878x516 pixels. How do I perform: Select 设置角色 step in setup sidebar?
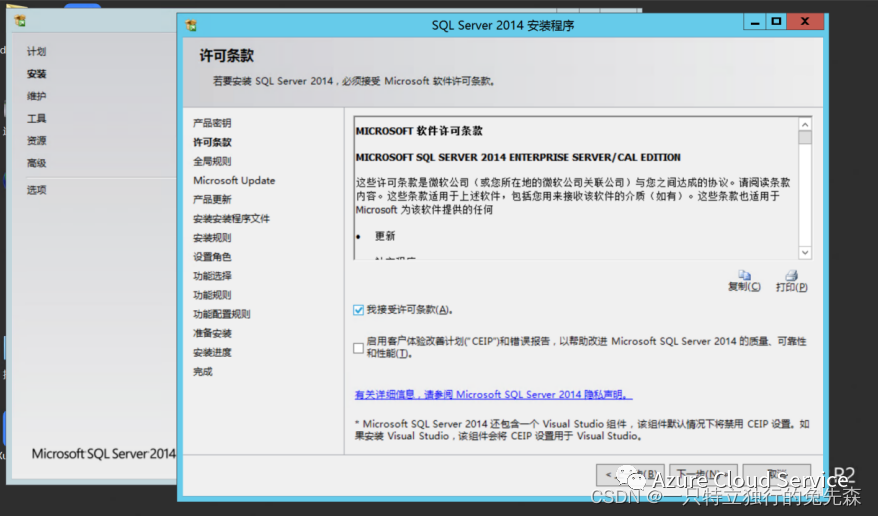[x=212, y=257]
